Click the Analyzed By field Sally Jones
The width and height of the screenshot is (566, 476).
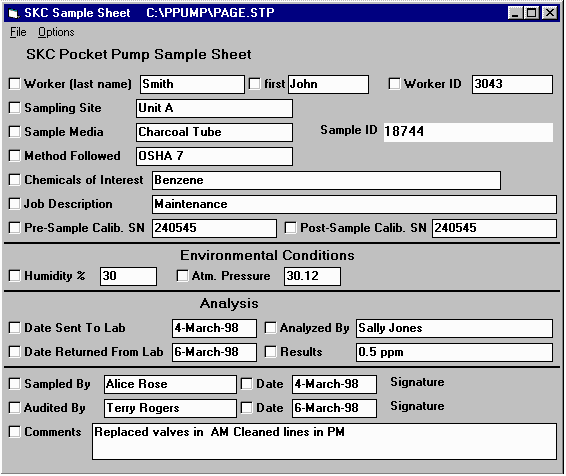click(x=454, y=328)
